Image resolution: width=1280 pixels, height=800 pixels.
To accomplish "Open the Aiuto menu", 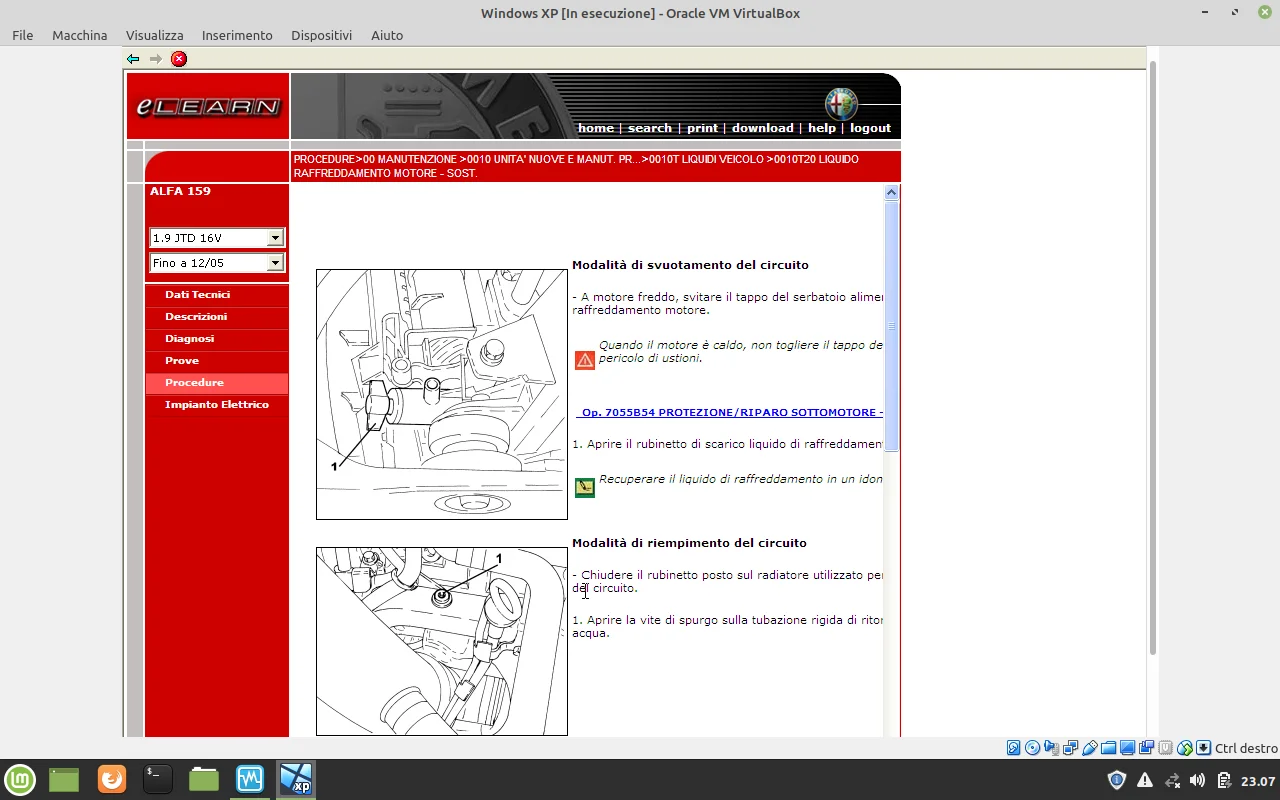I will coord(387,35).
